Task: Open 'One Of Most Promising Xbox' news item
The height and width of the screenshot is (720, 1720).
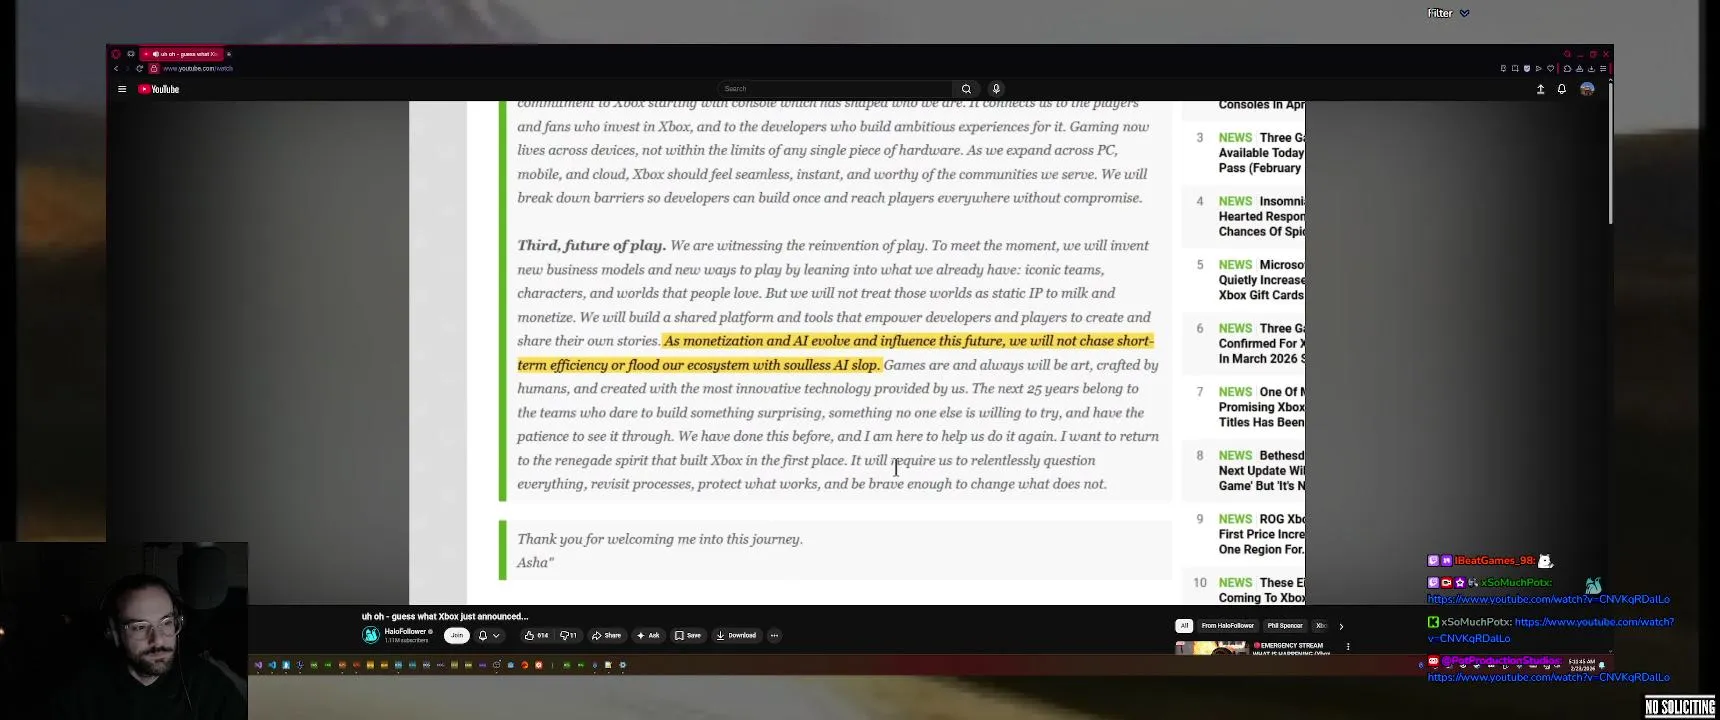Action: (x=1261, y=407)
